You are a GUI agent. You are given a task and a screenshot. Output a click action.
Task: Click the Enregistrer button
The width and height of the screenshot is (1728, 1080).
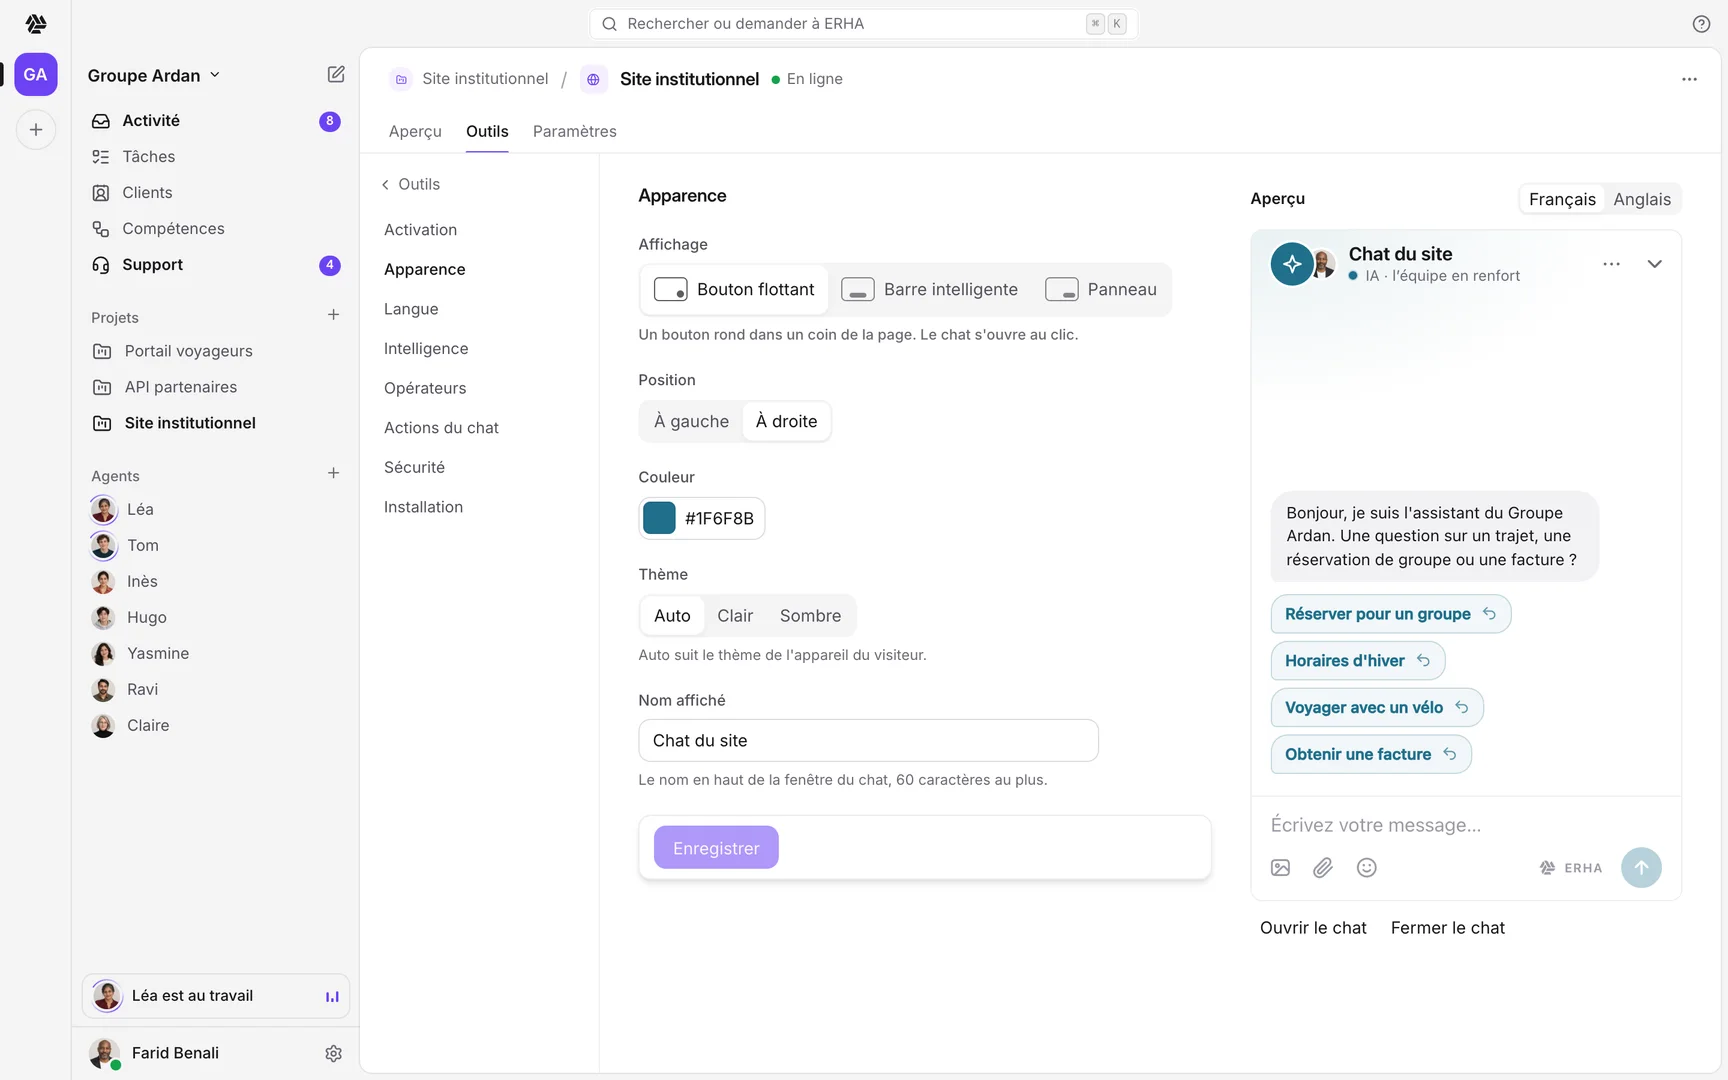click(x=716, y=848)
